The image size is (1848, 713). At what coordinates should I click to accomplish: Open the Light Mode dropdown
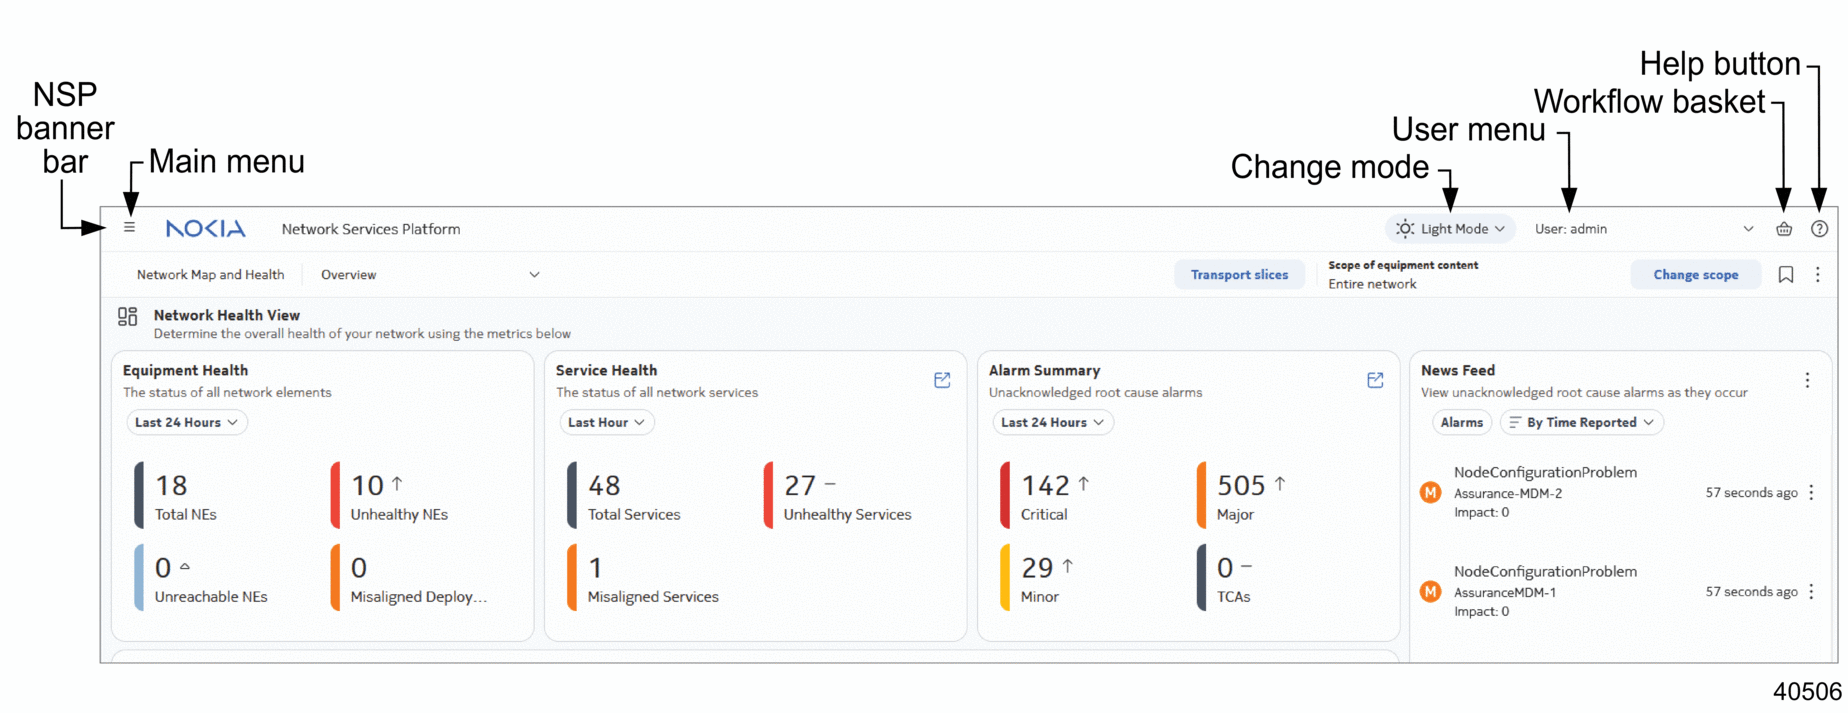tap(1450, 229)
